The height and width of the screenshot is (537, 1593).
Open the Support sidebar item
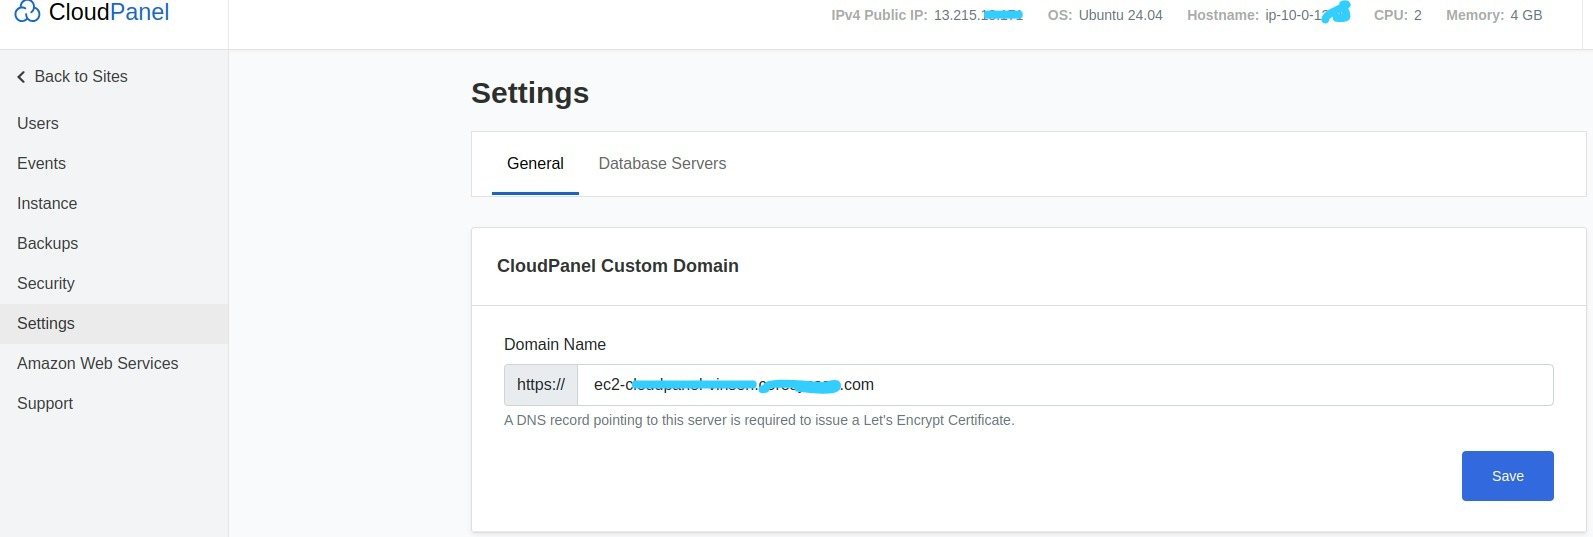[x=45, y=403]
